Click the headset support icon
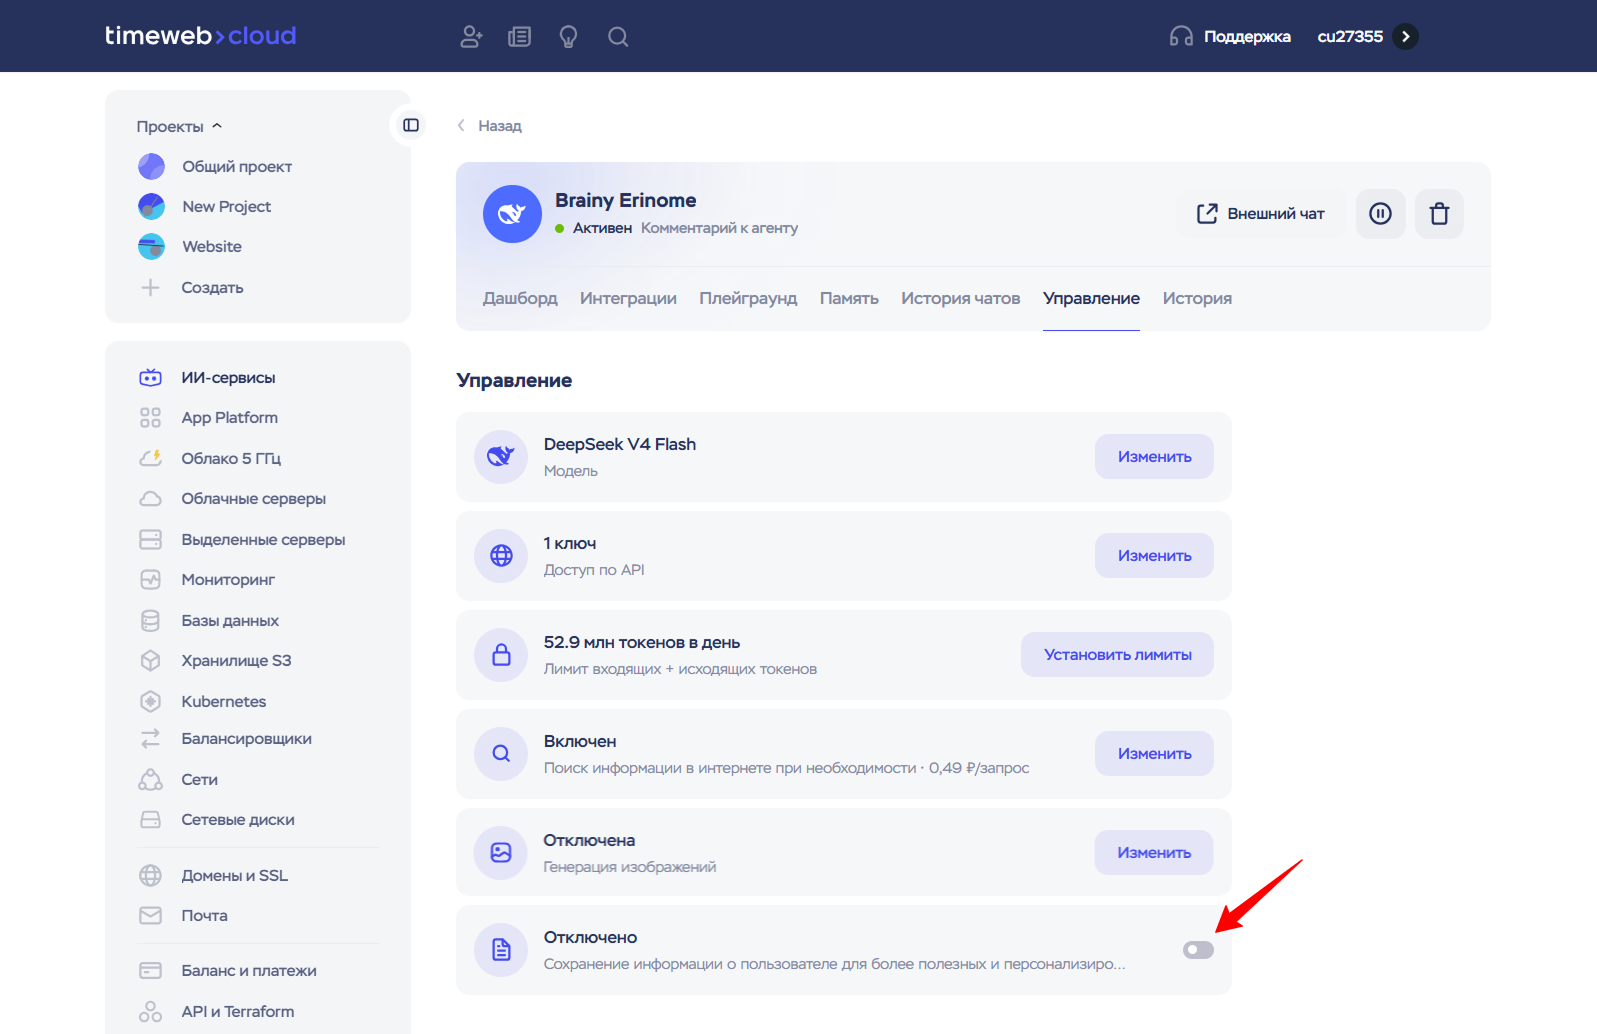Screen dimensions: 1597x1034 [x=1181, y=37]
